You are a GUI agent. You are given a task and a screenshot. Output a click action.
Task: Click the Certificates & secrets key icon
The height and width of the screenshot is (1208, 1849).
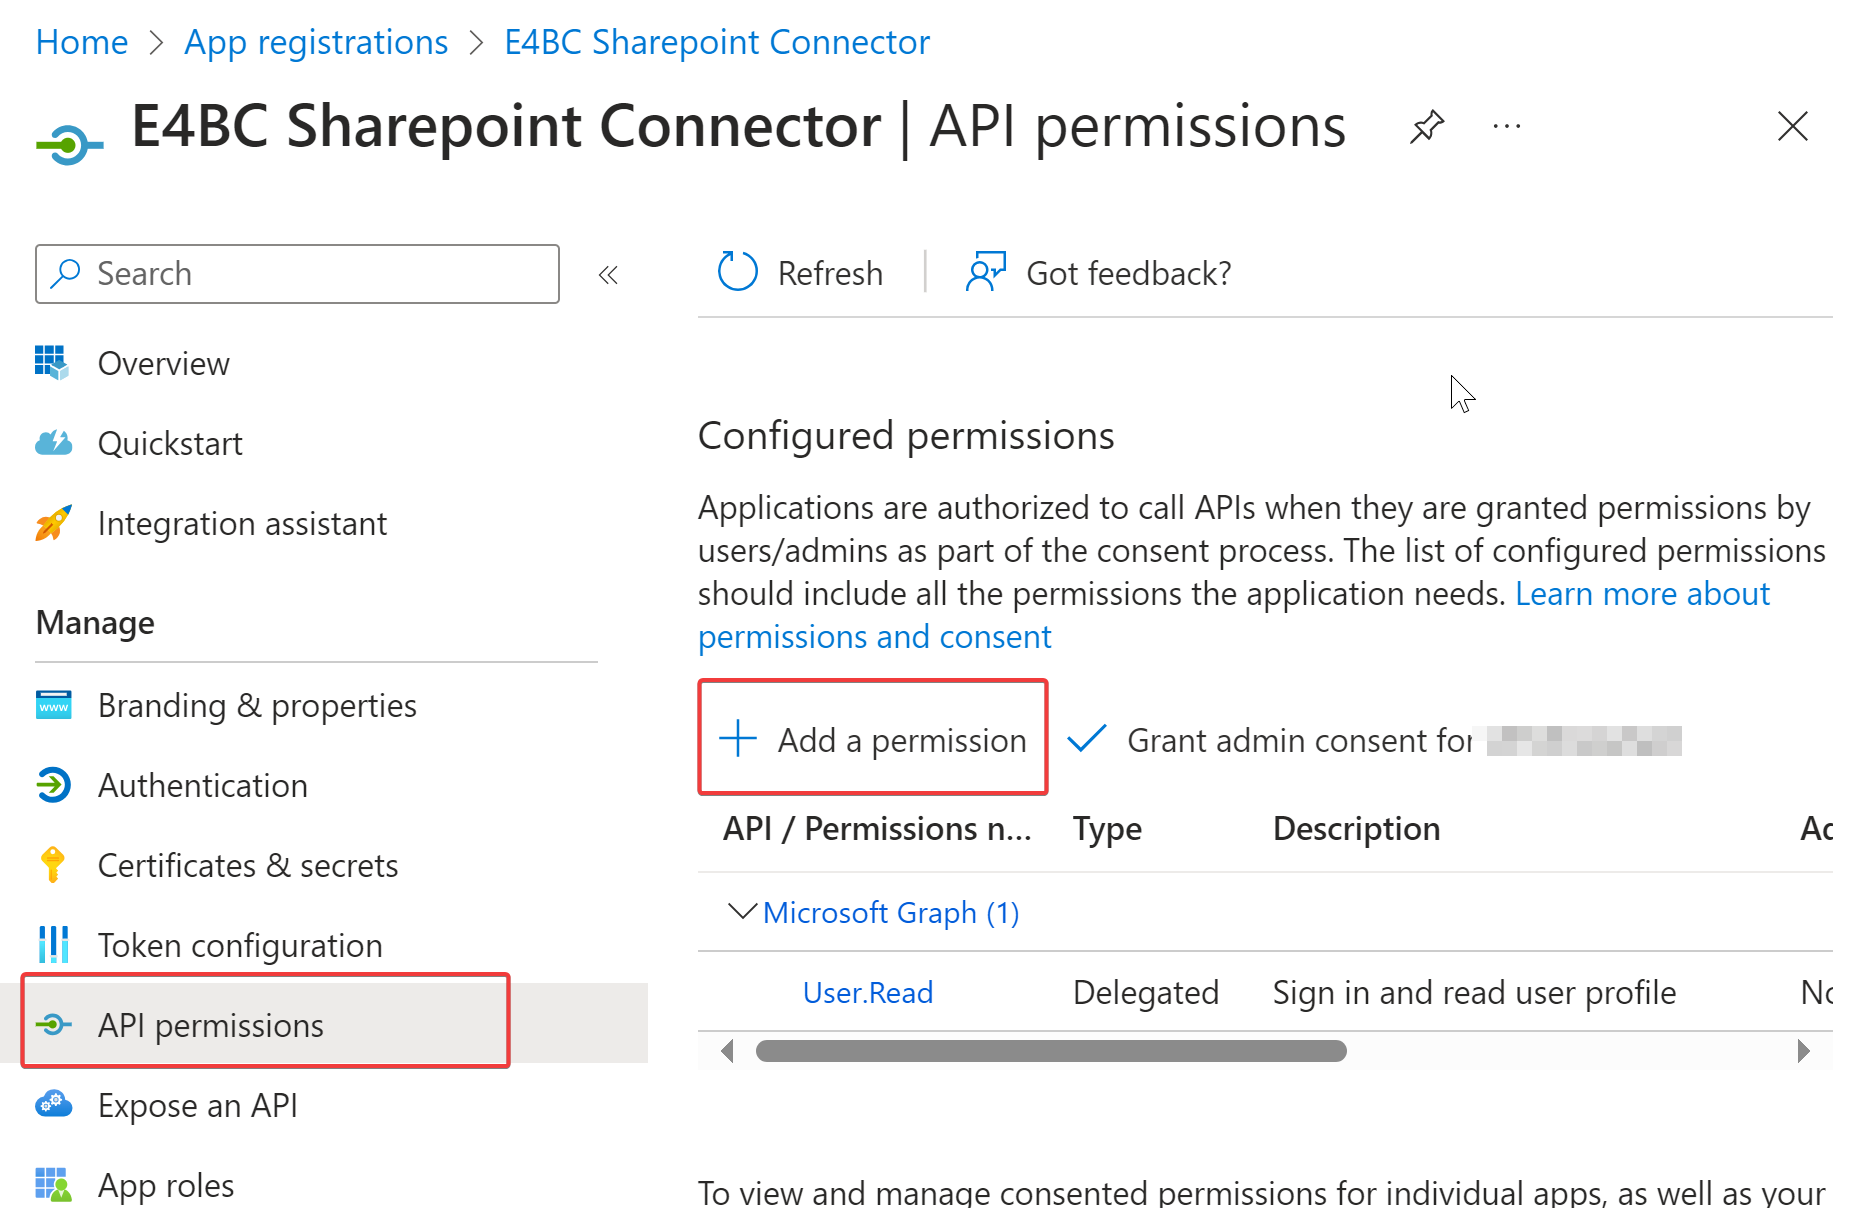pos(53,865)
